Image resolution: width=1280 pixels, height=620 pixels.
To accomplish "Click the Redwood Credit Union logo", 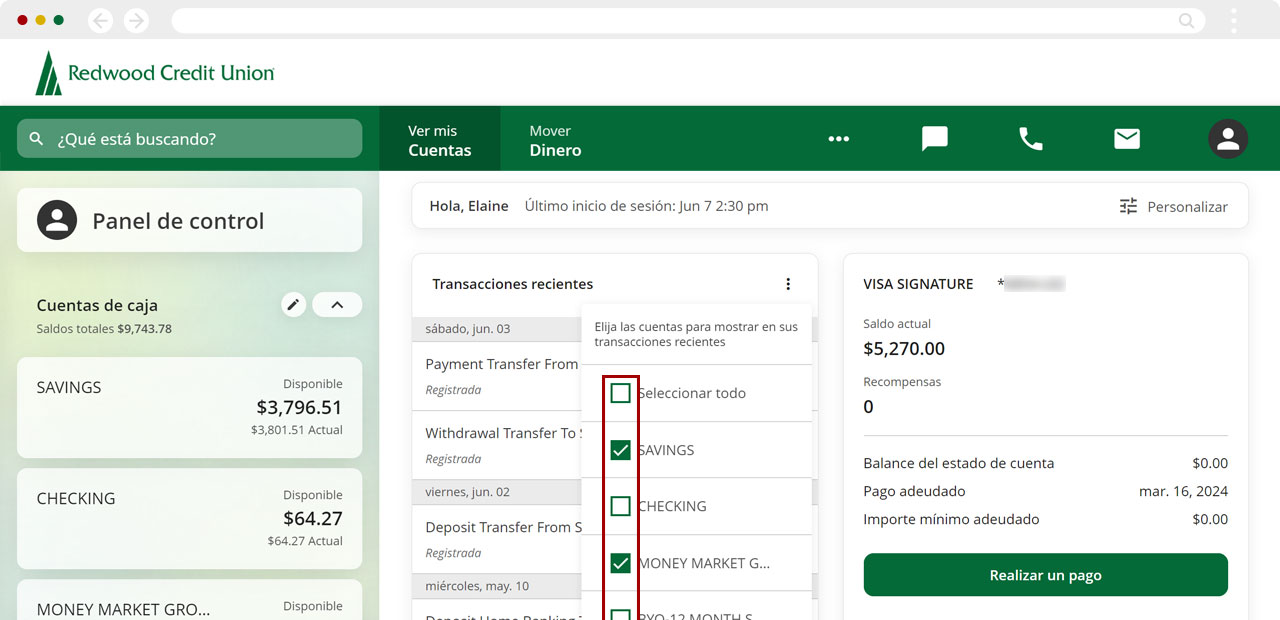I will pos(155,73).
